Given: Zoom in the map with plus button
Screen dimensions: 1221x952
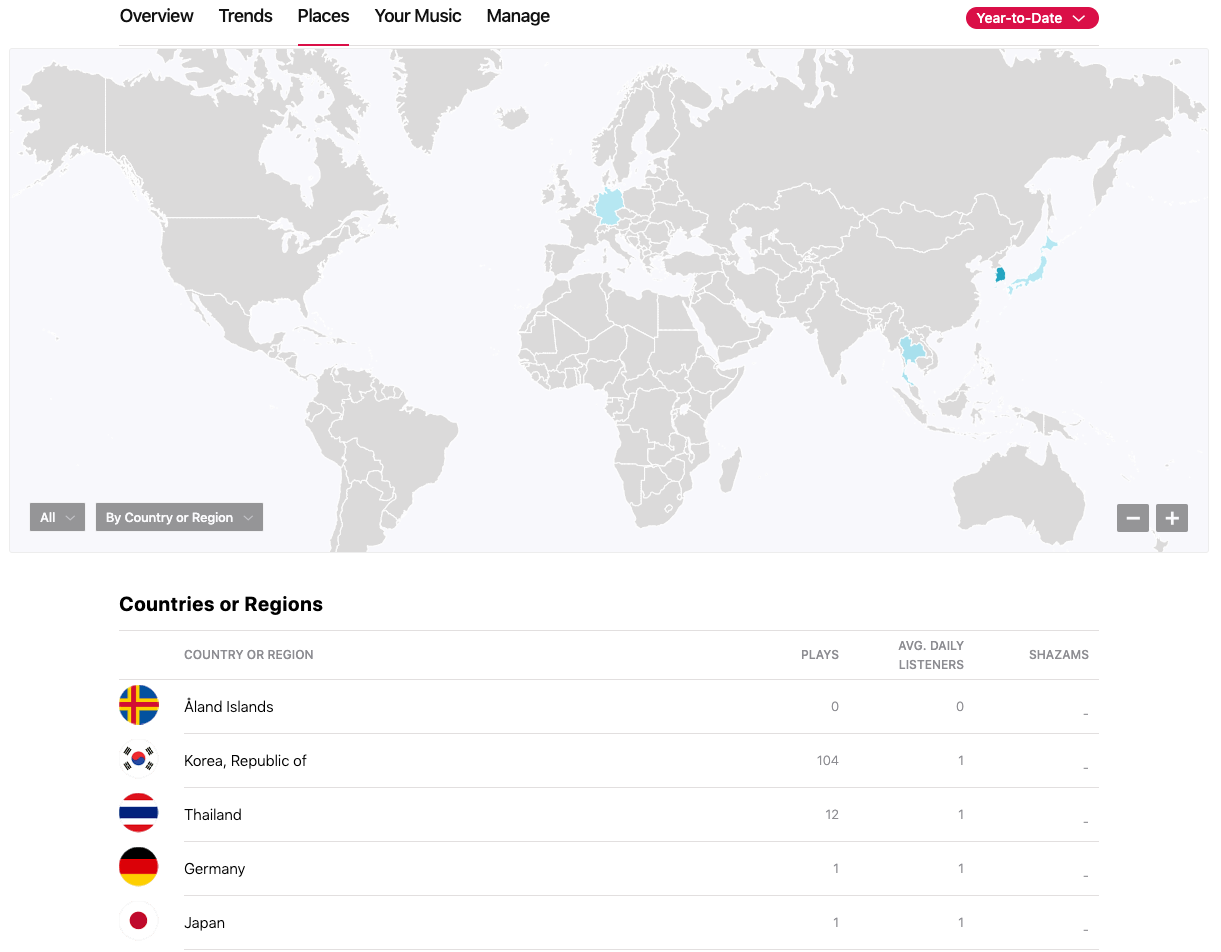Looking at the screenshot, I should (x=1172, y=518).
